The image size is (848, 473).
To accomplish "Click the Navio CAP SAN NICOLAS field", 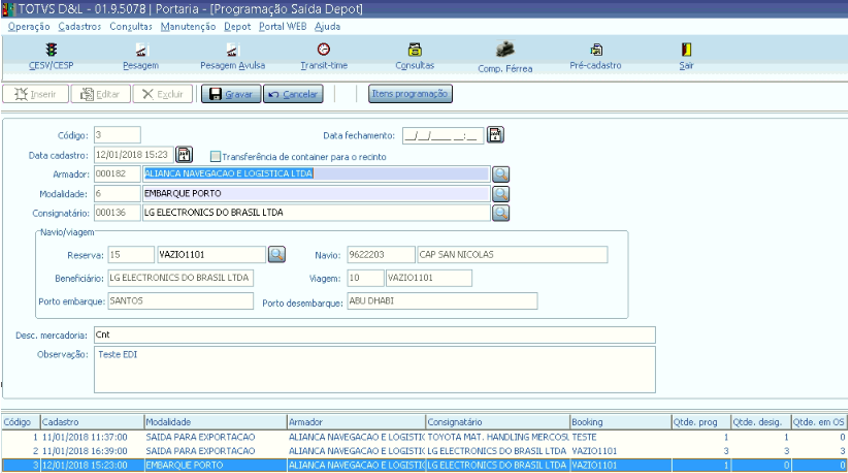I will click(512, 255).
